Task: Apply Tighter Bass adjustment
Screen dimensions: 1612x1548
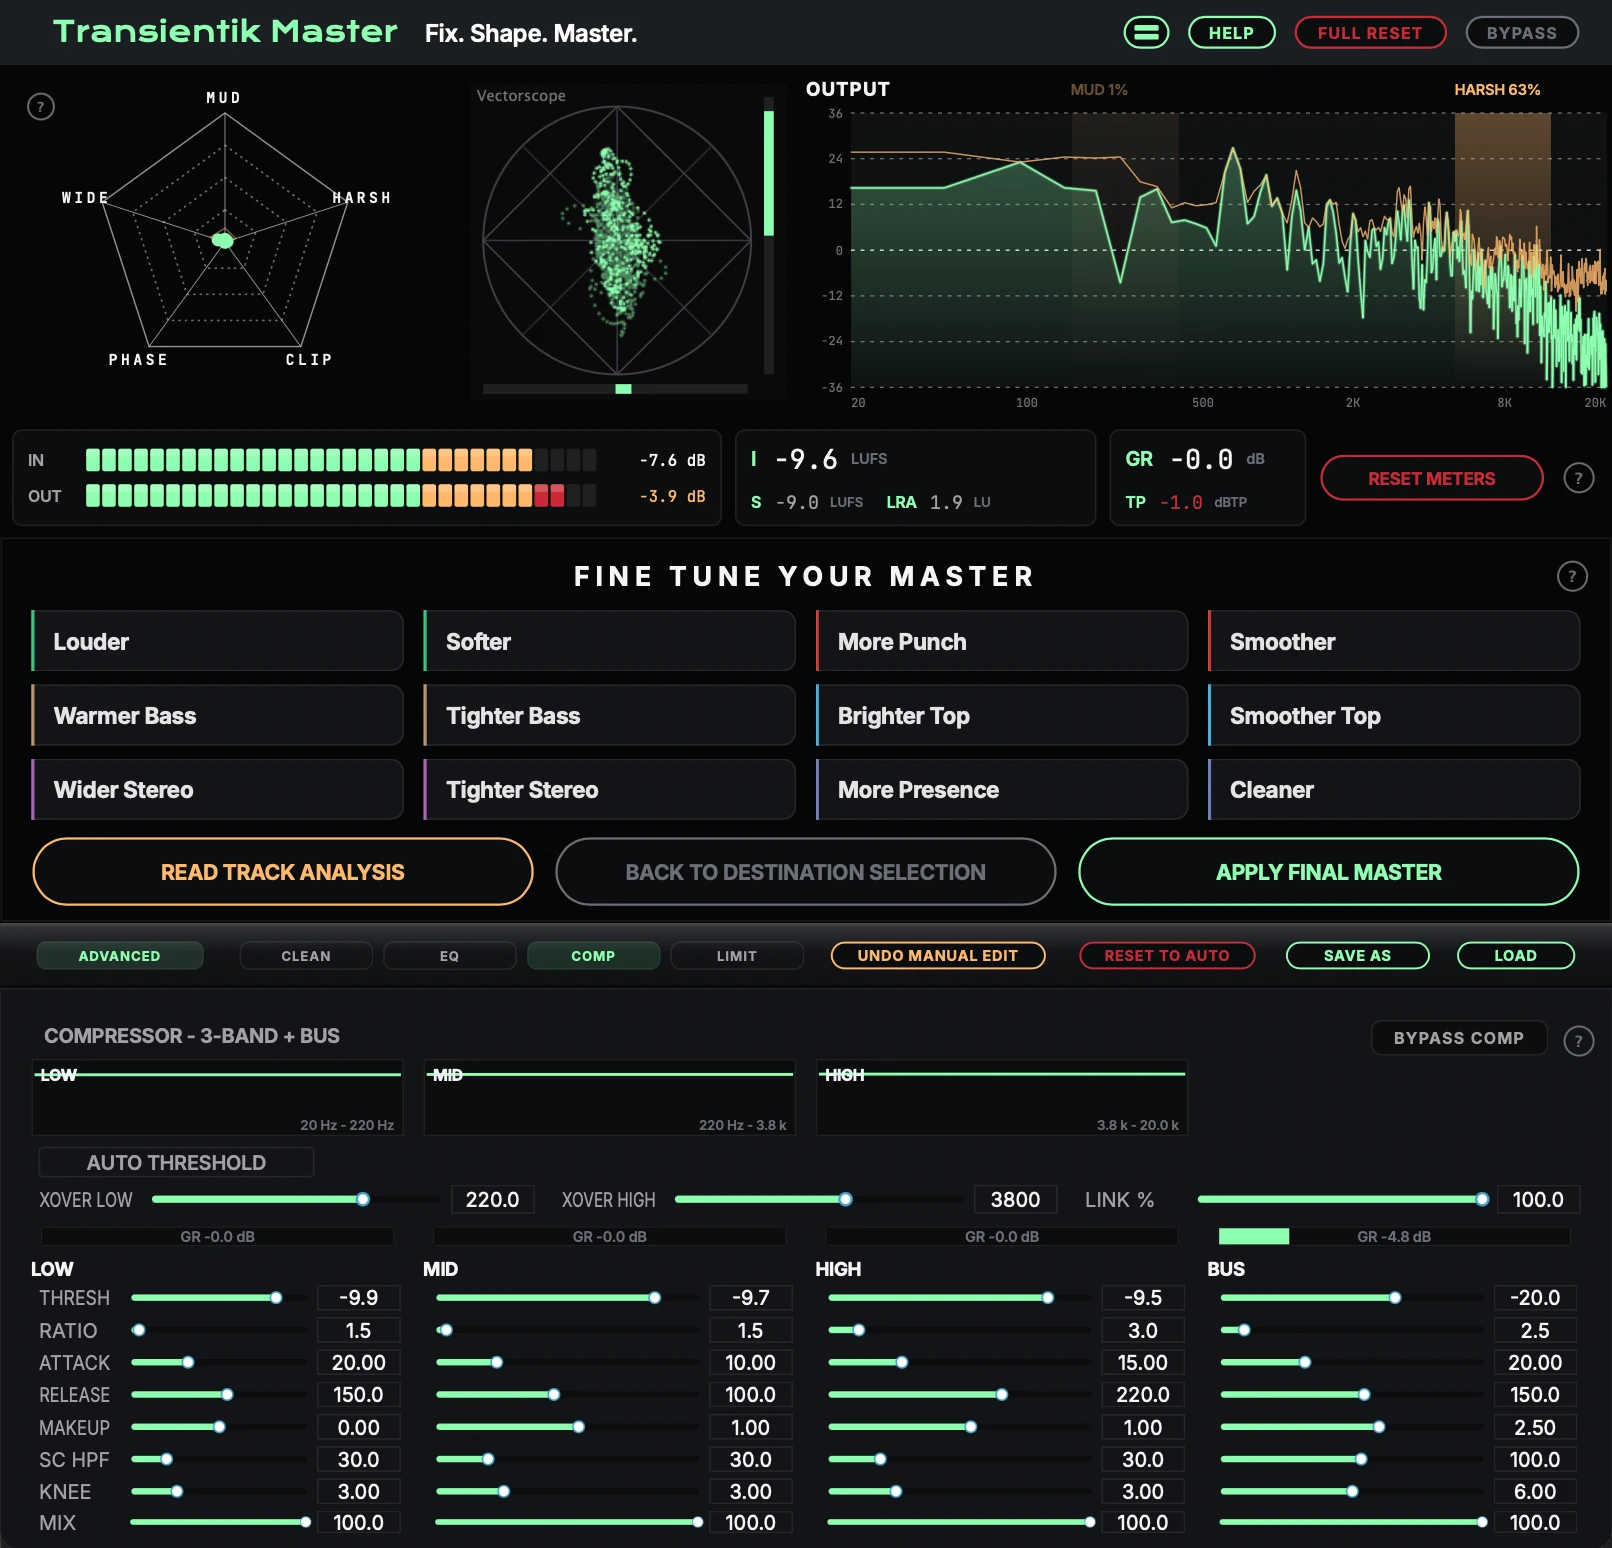Action: [x=609, y=715]
